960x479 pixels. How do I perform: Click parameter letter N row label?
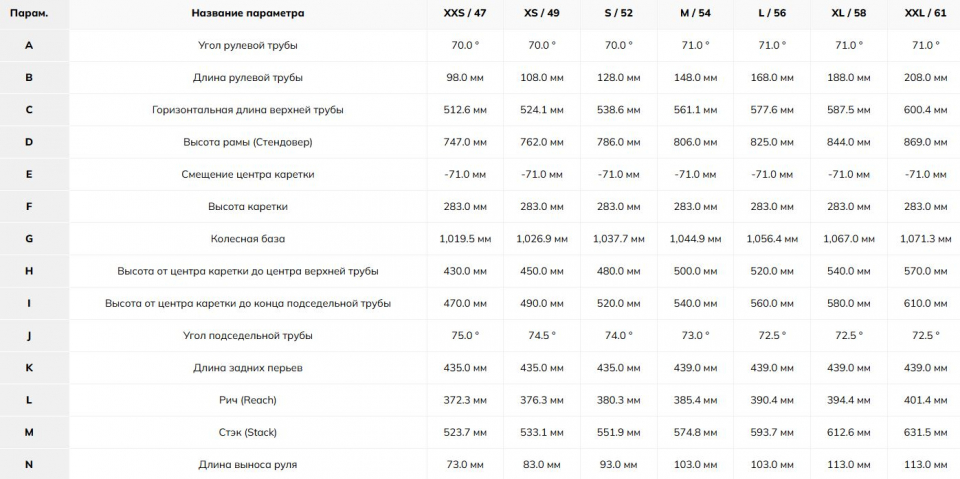[x=29, y=465]
